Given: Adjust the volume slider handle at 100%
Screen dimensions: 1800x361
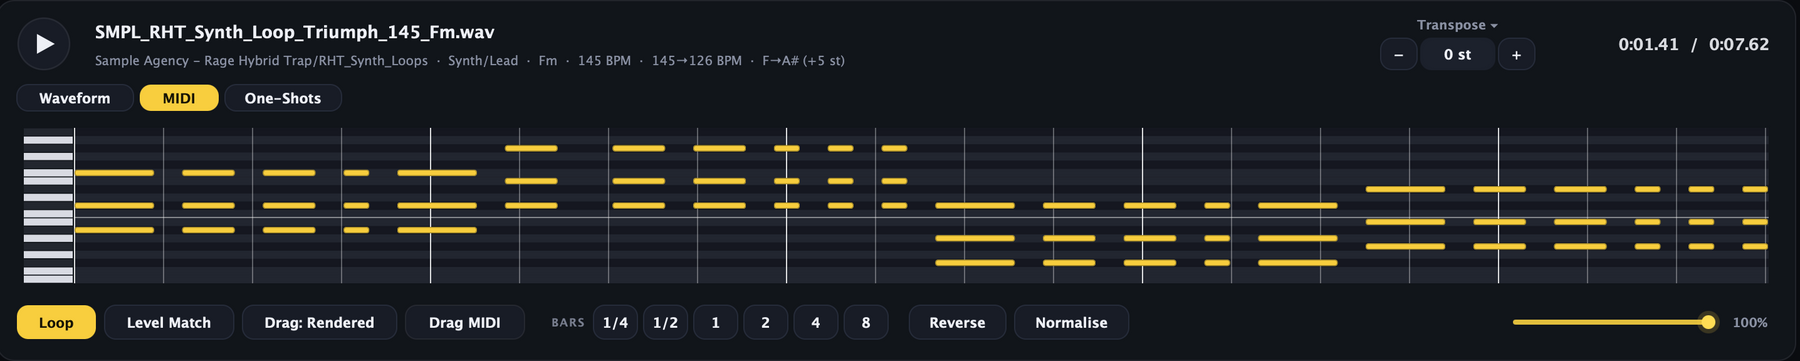Looking at the screenshot, I should (x=1708, y=322).
